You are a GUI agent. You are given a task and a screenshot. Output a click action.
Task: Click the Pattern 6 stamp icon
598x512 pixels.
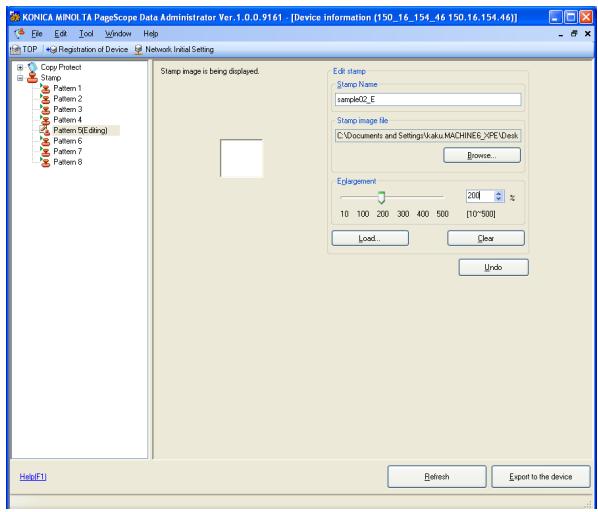45,141
